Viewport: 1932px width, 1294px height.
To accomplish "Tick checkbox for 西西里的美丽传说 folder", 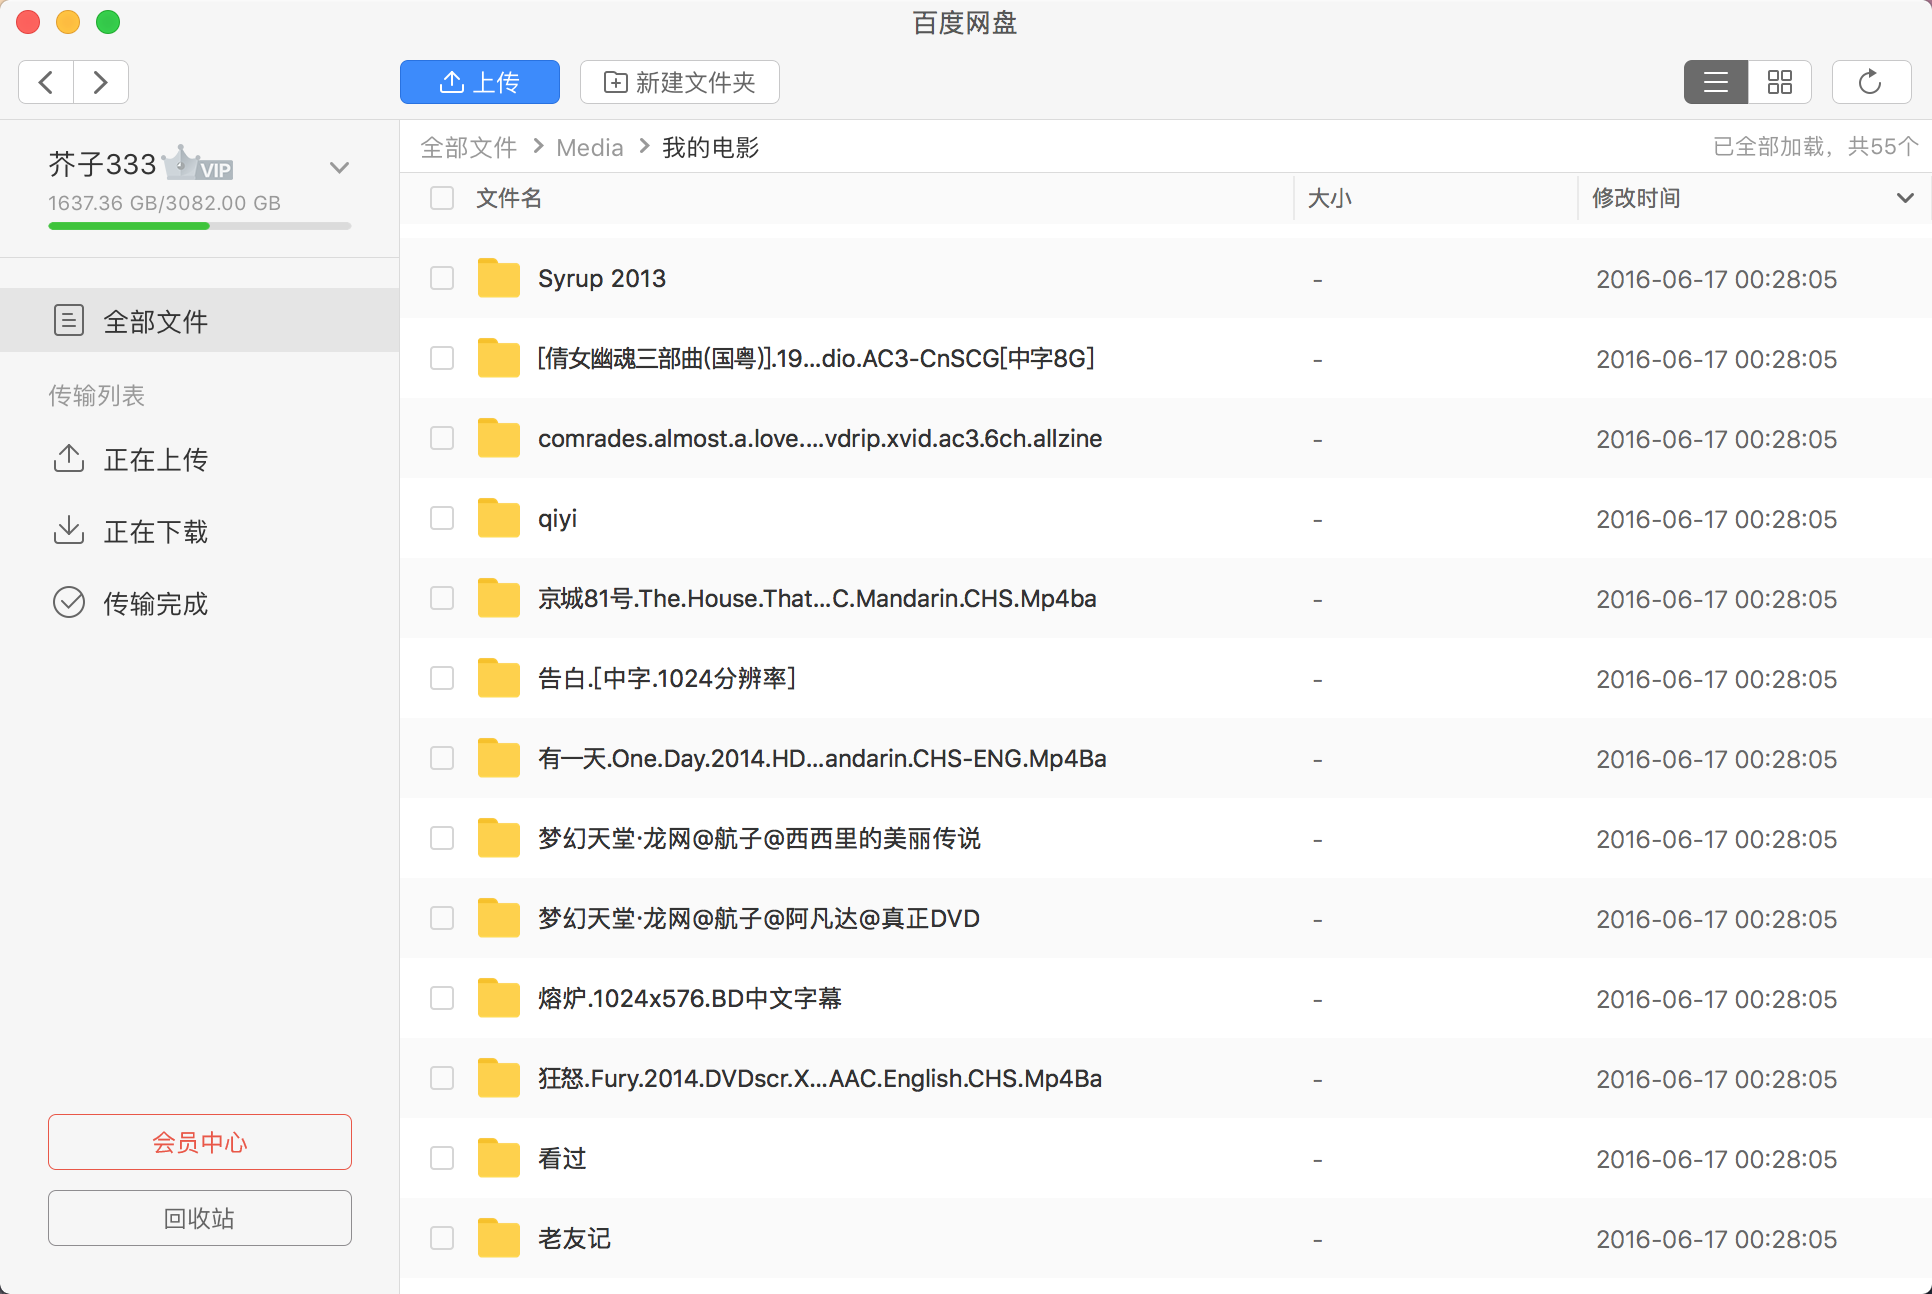I will [442, 838].
